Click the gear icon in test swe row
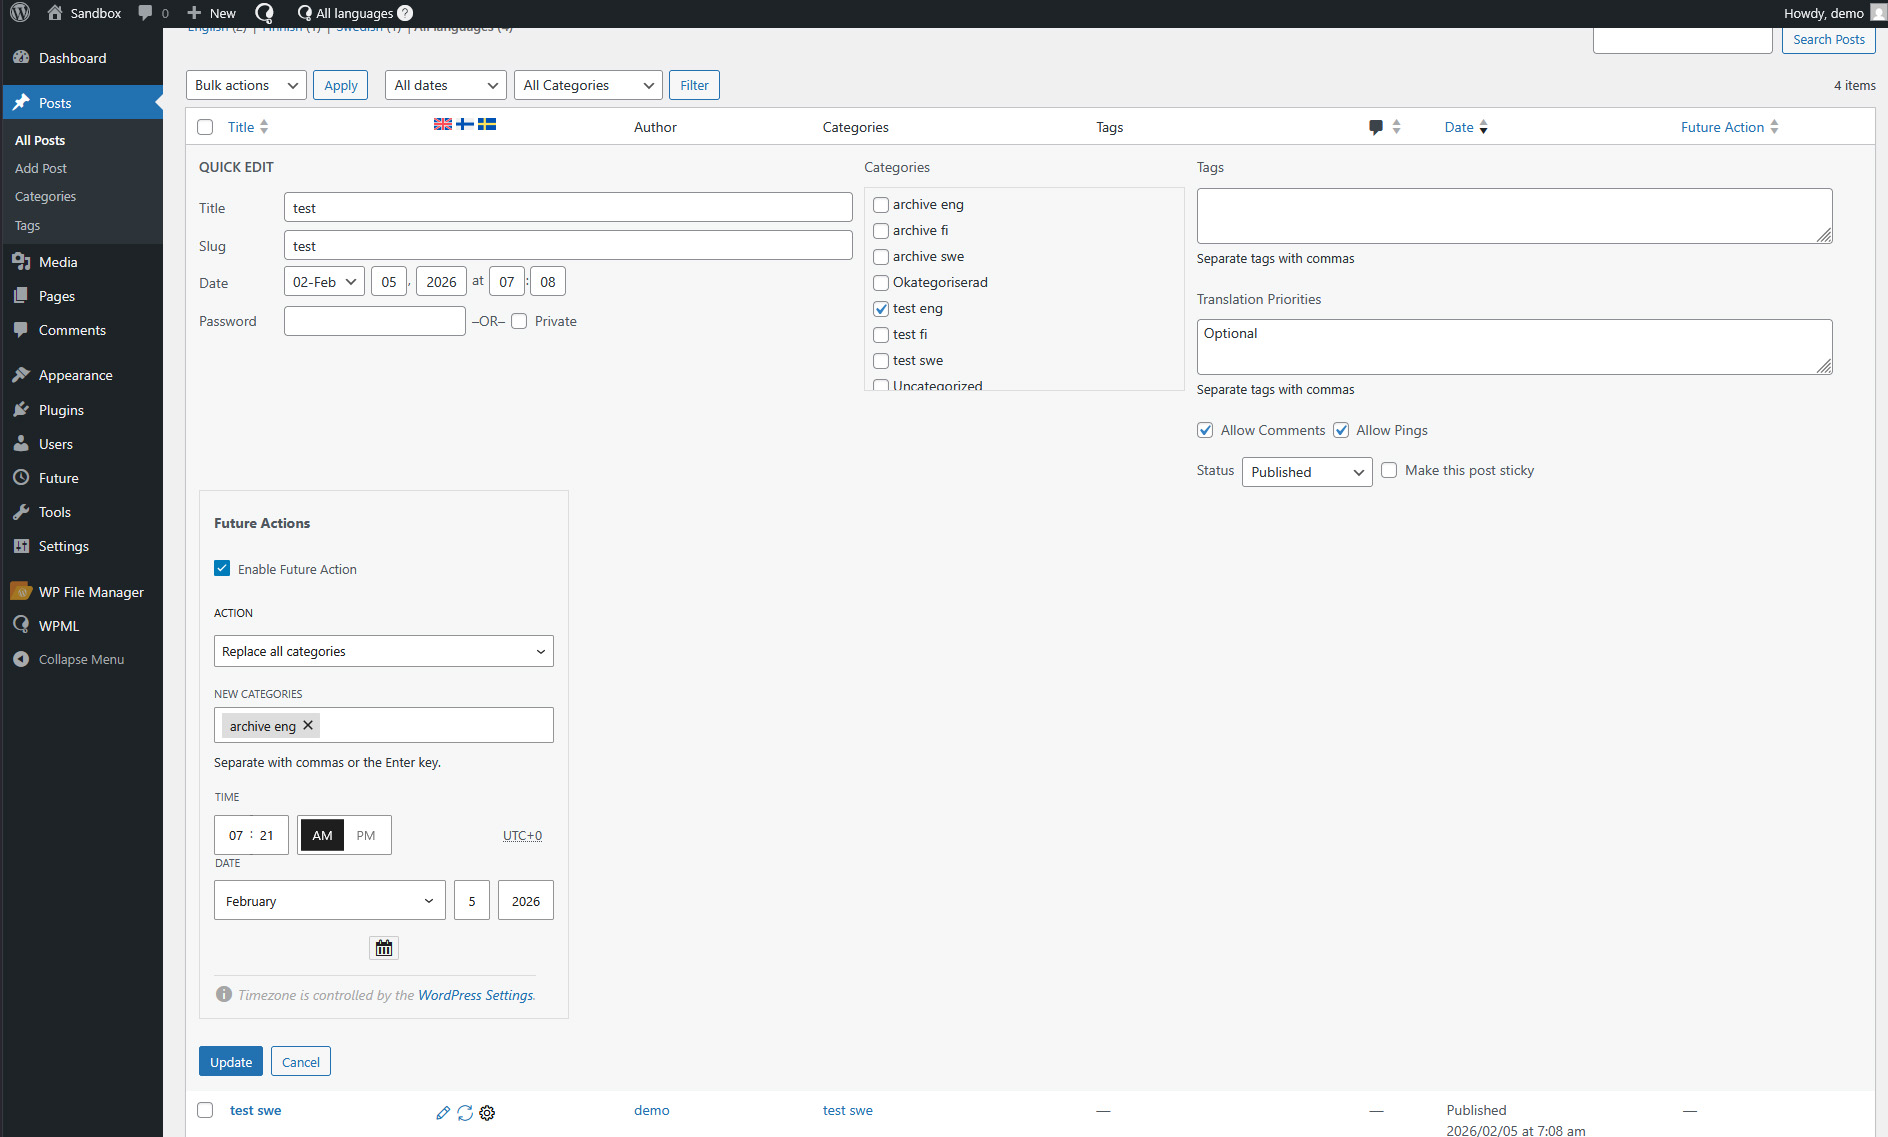 487,1113
